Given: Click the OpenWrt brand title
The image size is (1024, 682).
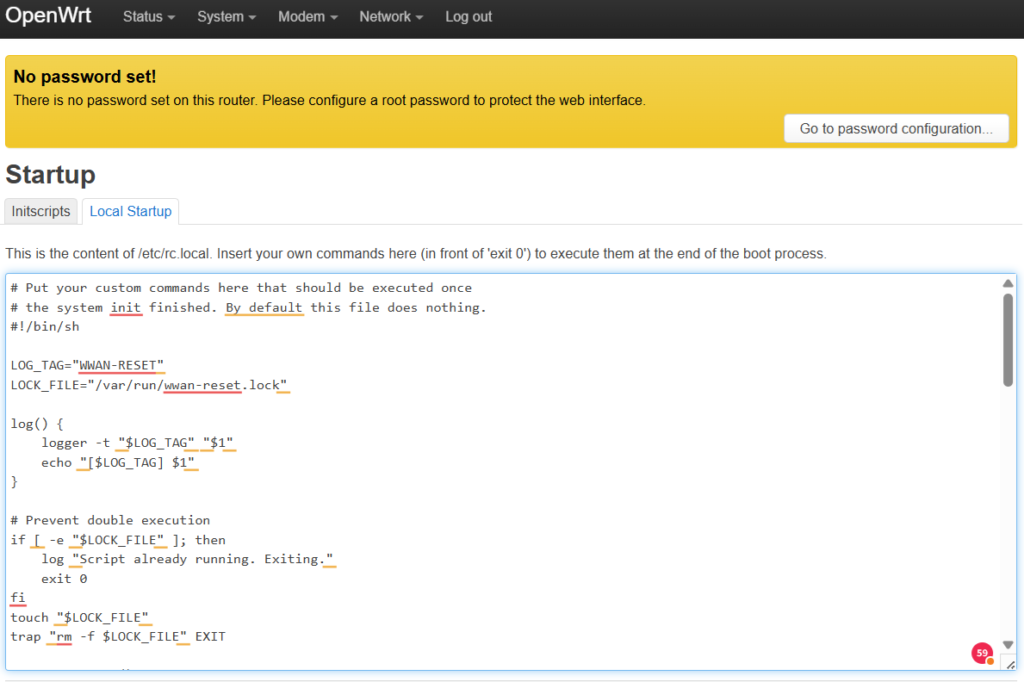Looking at the screenshot, I should (x=48, y=16).
